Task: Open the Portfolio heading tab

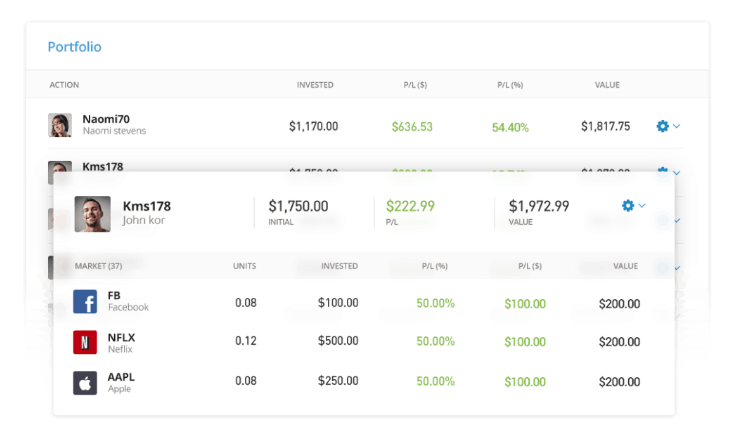Action: pos(74,47)
